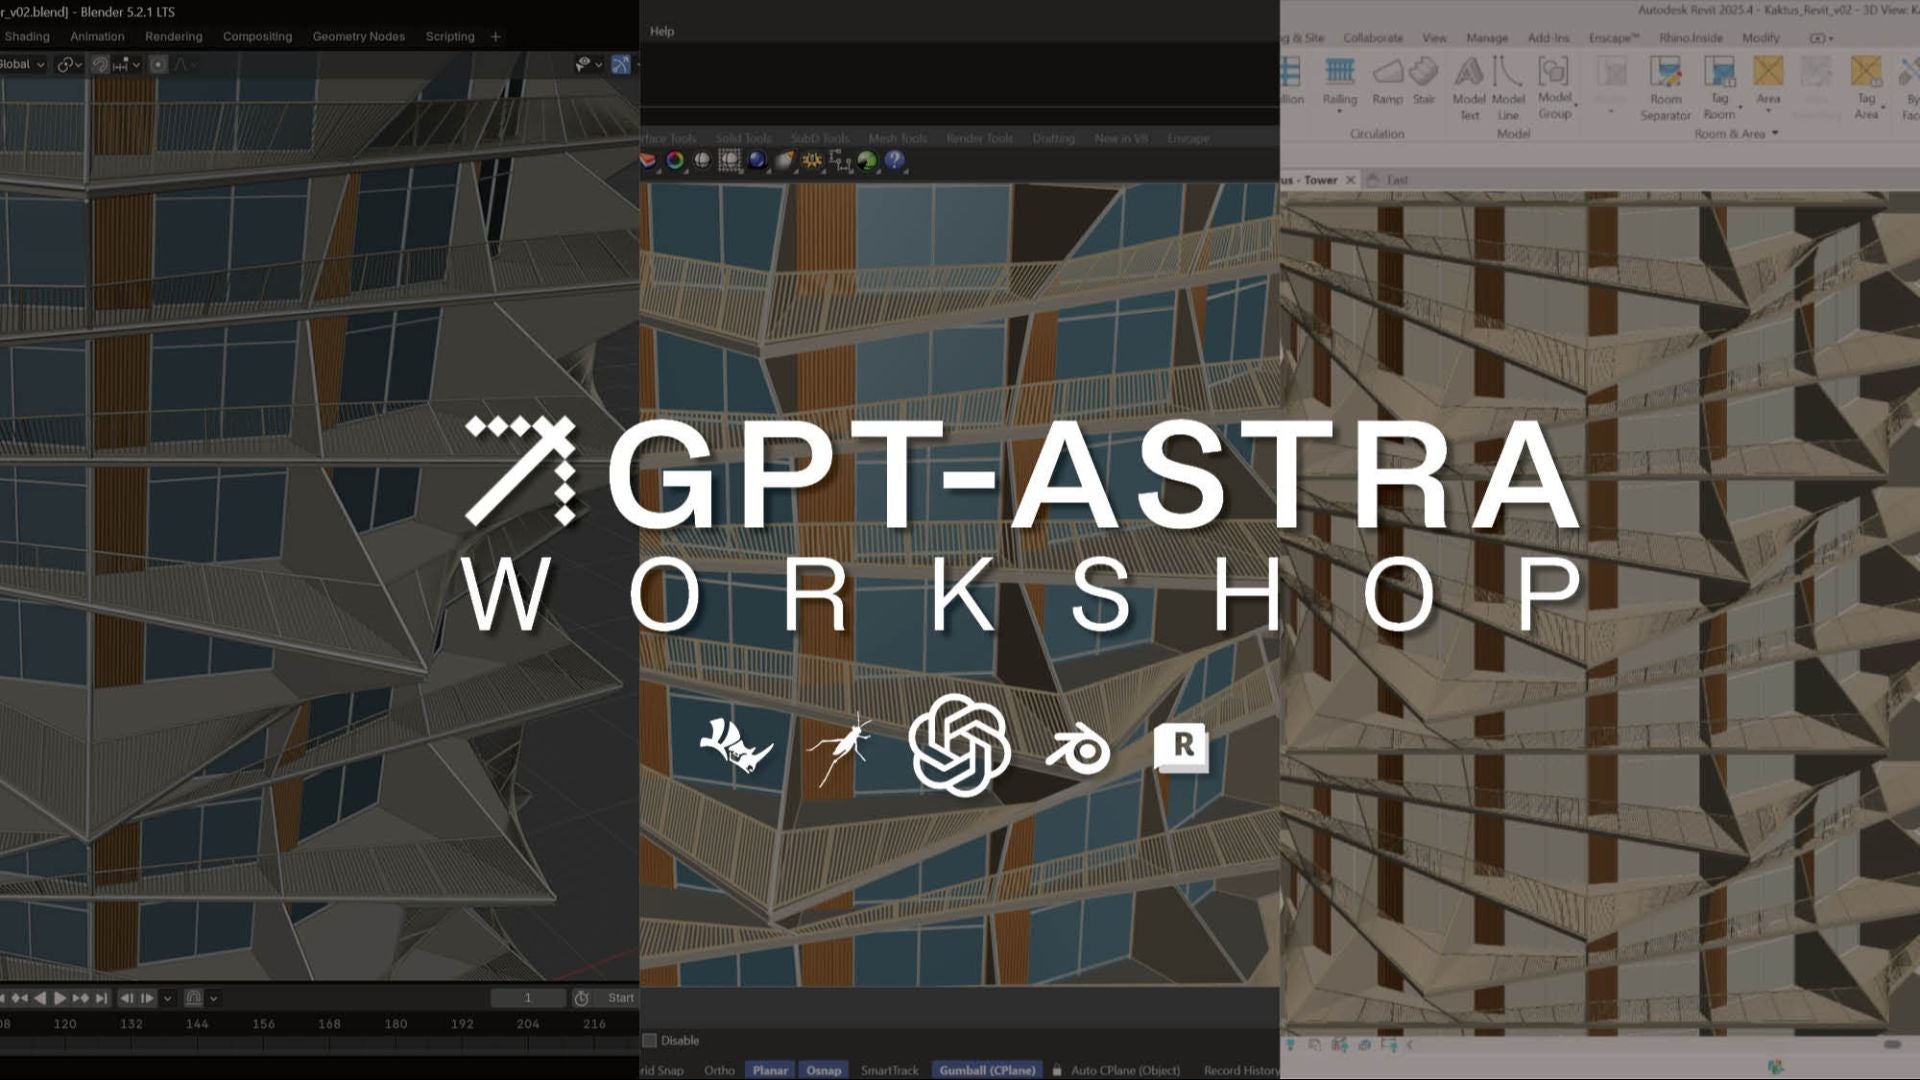The image size is (1920, 1080).
Task: Click Rhino's blue render sphere icon
Action: click(x=757, y=160)
